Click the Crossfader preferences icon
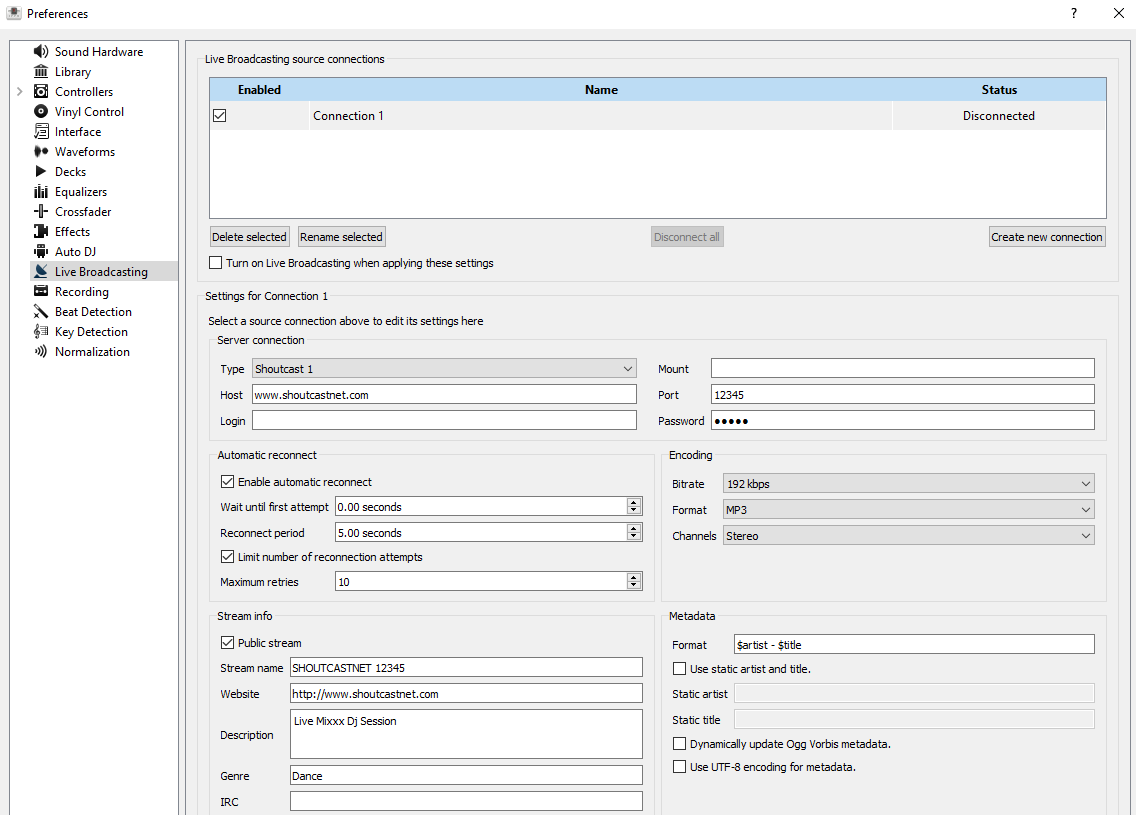 click(39, 211)
